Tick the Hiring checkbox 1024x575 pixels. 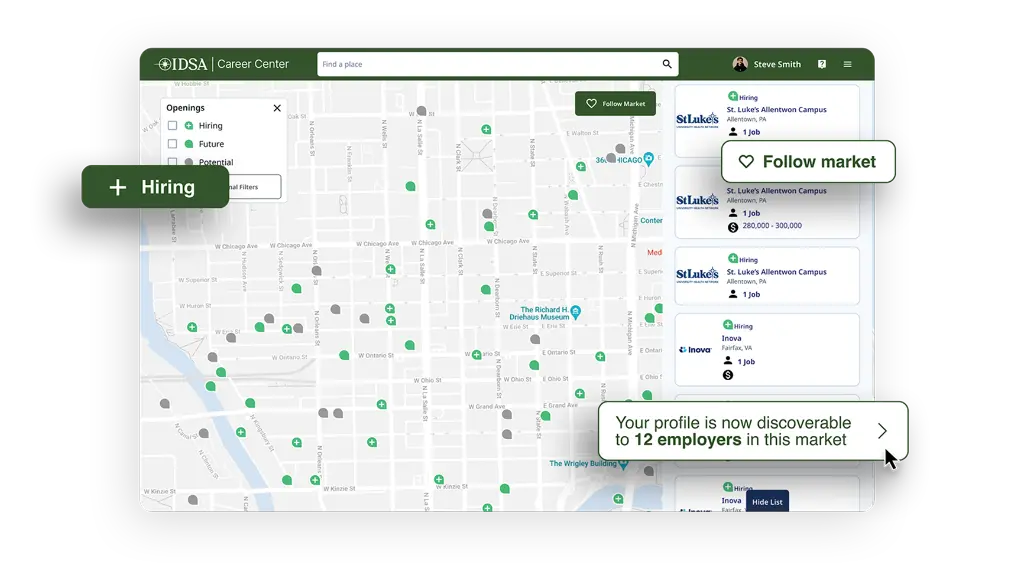click(x=172, y=125)
